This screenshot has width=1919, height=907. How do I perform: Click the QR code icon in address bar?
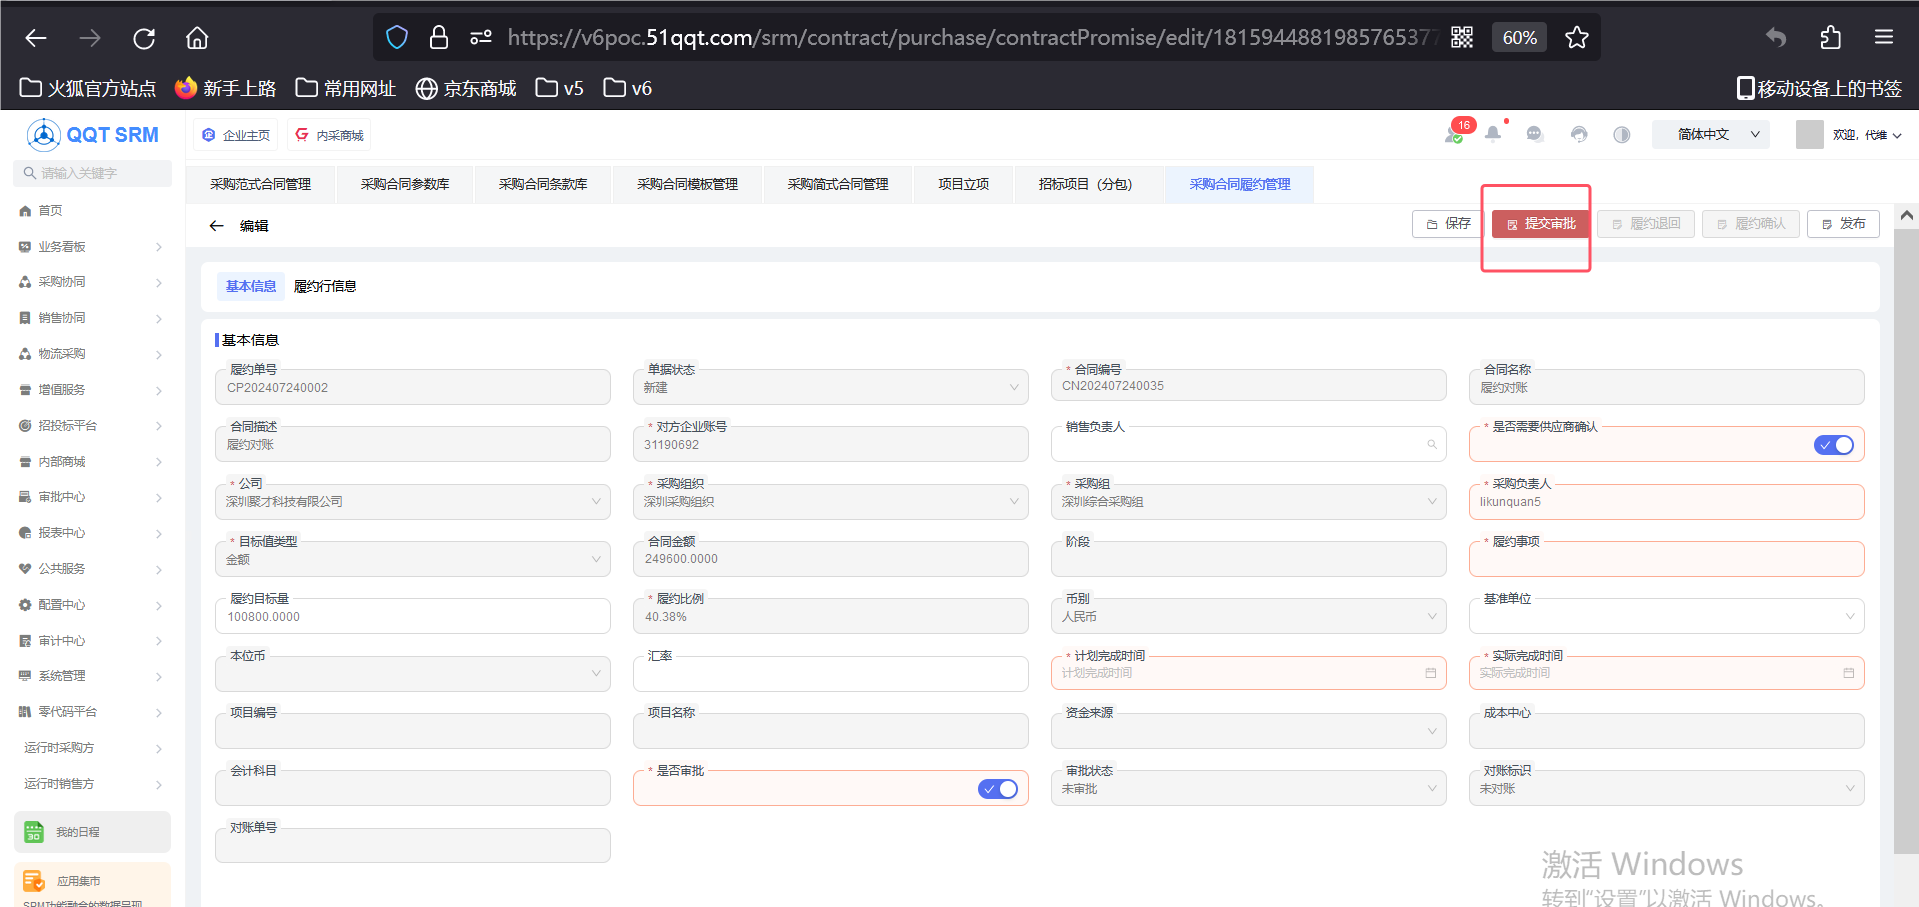(x=1462, y=38)
